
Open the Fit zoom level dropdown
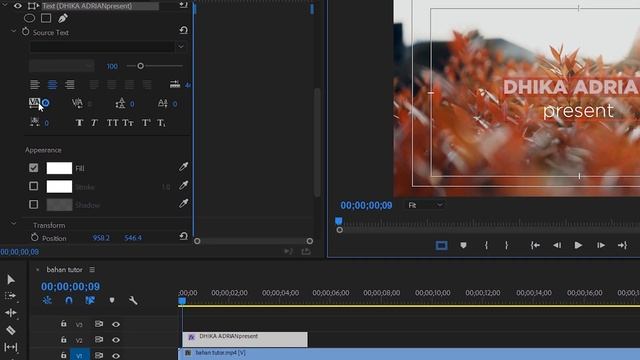(424, 205)
